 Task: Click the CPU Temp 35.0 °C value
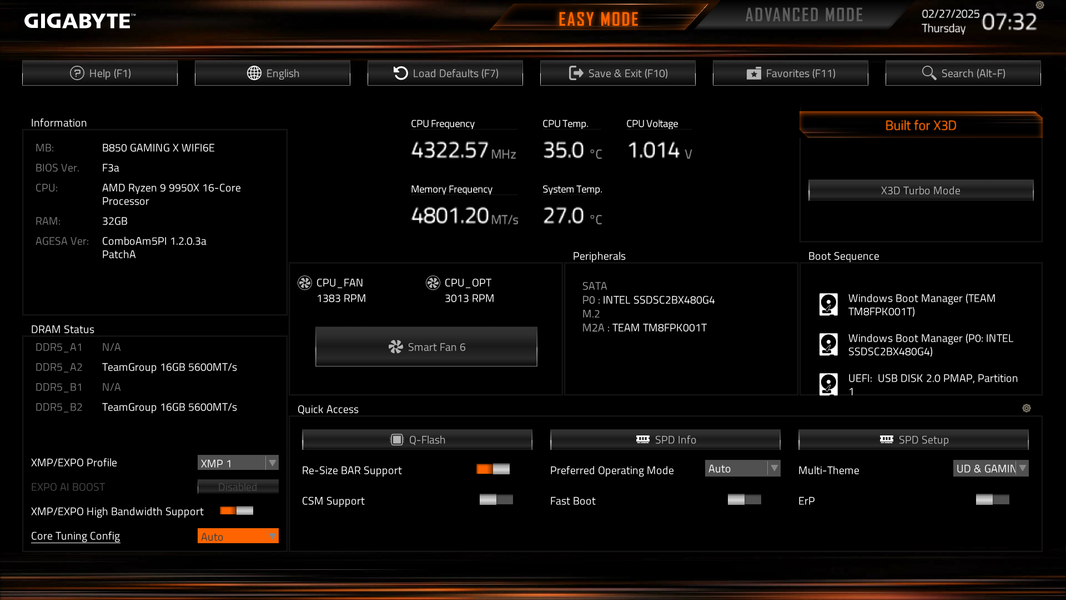click(572, 150)
